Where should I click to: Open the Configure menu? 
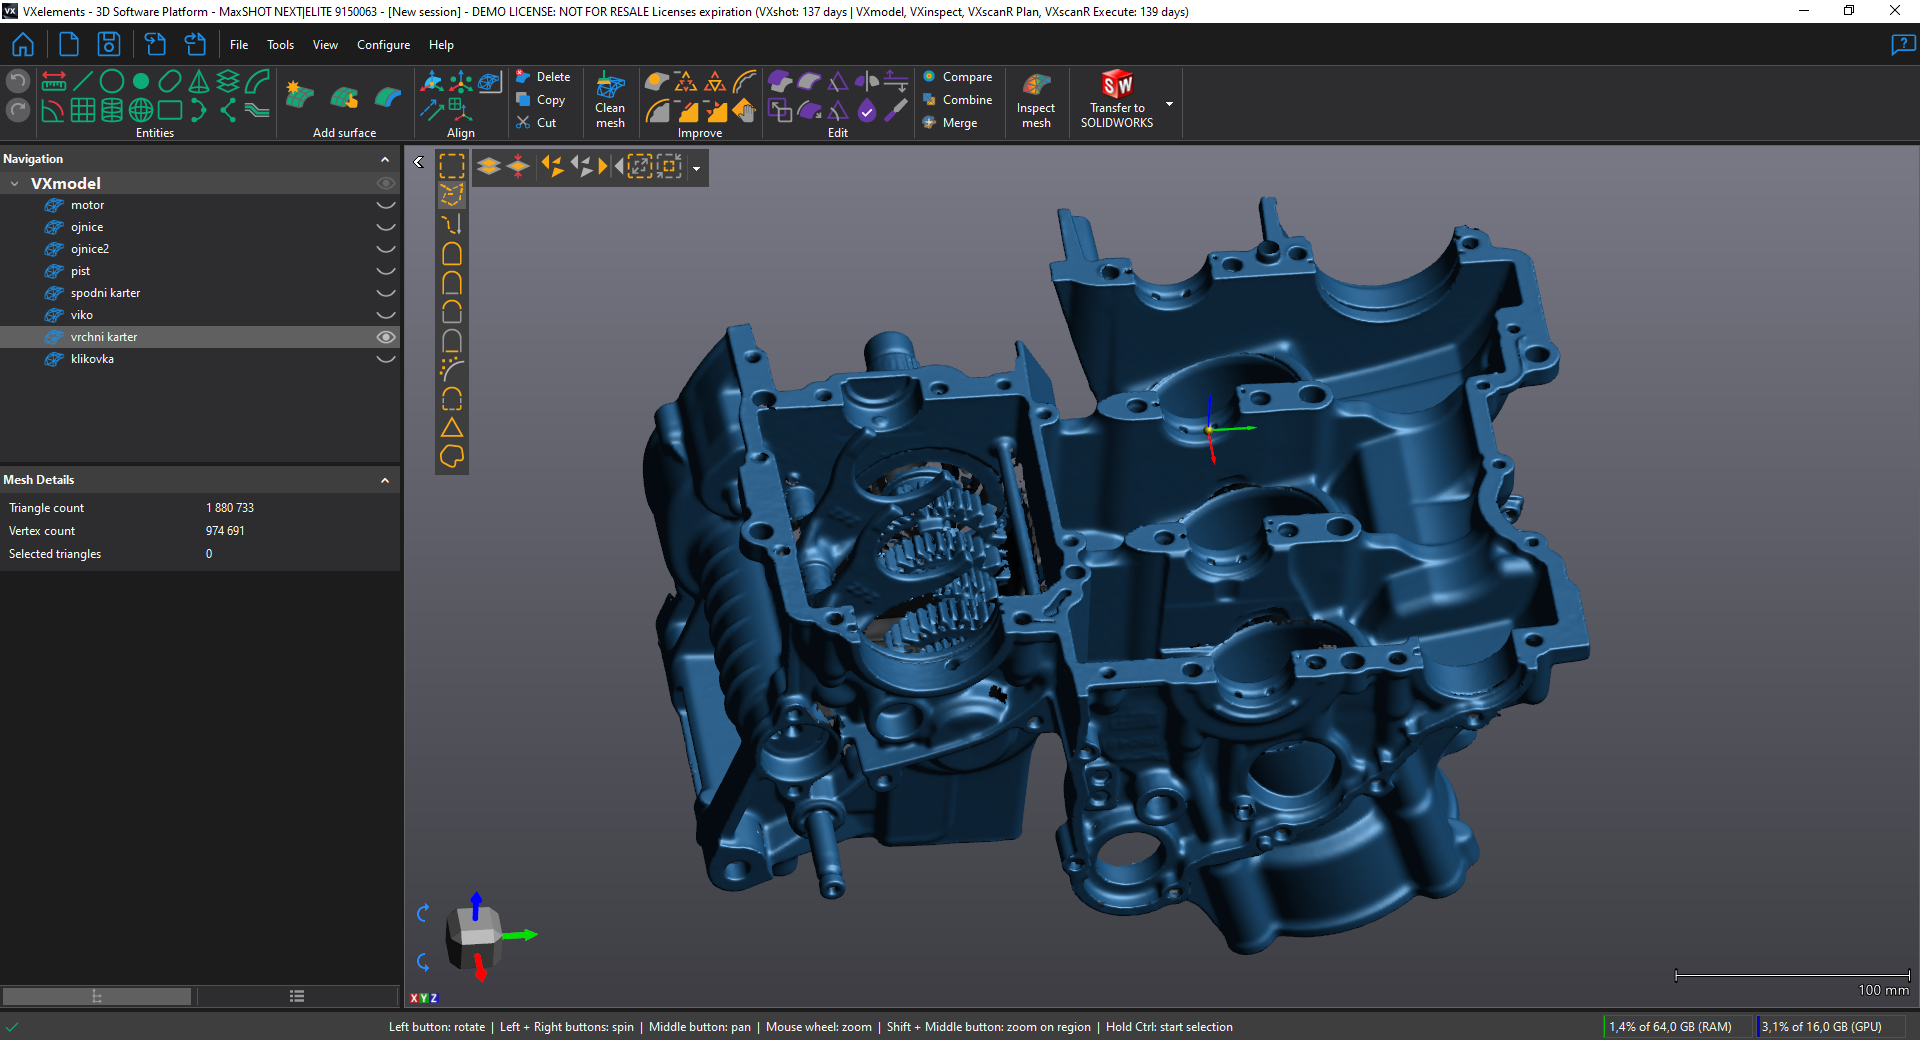(383, 45)
